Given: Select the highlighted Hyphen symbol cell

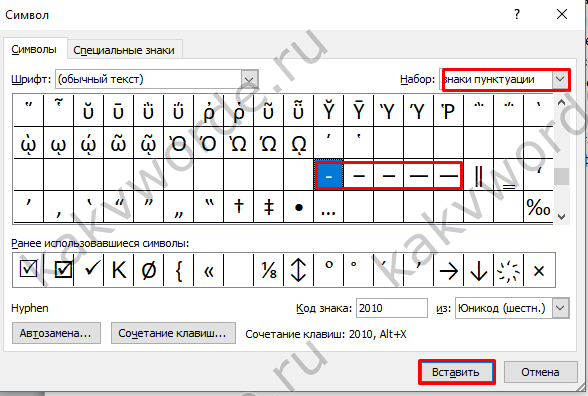Looking at the screenshot, I should tap(328, 176).
